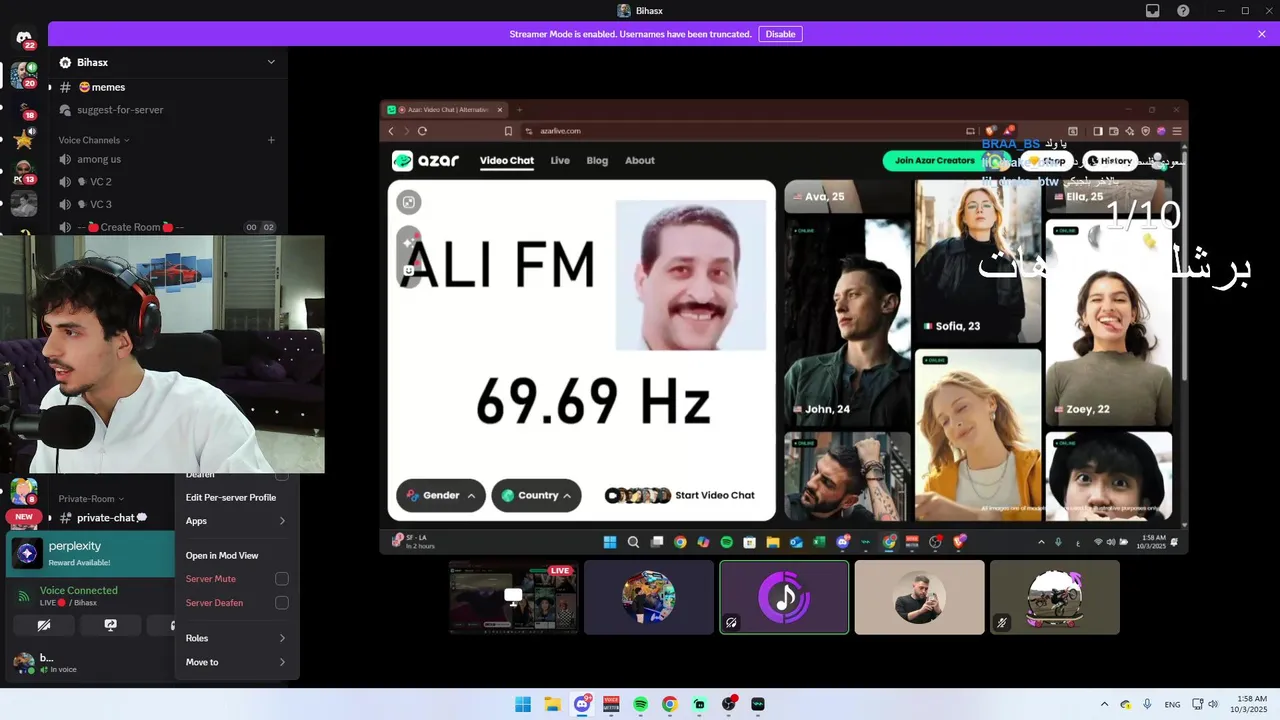The image size is (1280, 720).
Task: Open the Azar About tab
Action: point(640,160)
